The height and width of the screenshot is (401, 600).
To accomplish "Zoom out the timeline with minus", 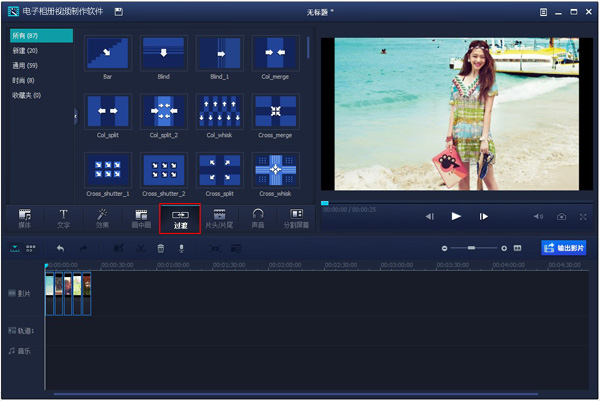I will (x=444, y=248).
